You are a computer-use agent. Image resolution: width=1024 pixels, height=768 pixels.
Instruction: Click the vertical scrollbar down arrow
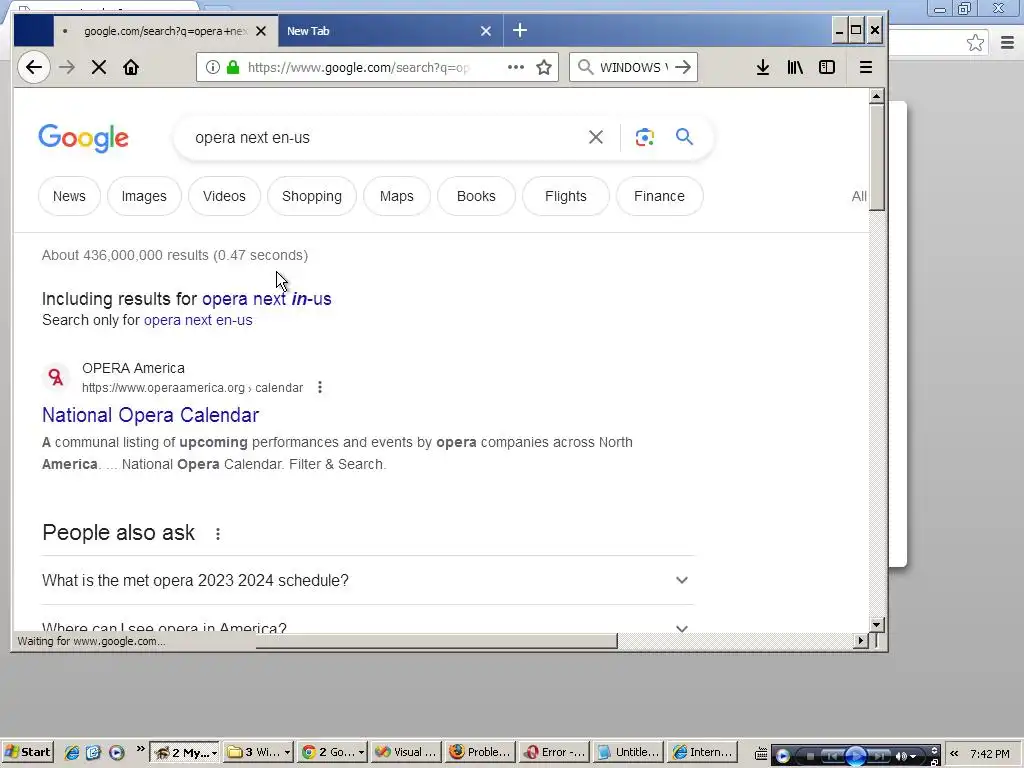tap(876, 624)
